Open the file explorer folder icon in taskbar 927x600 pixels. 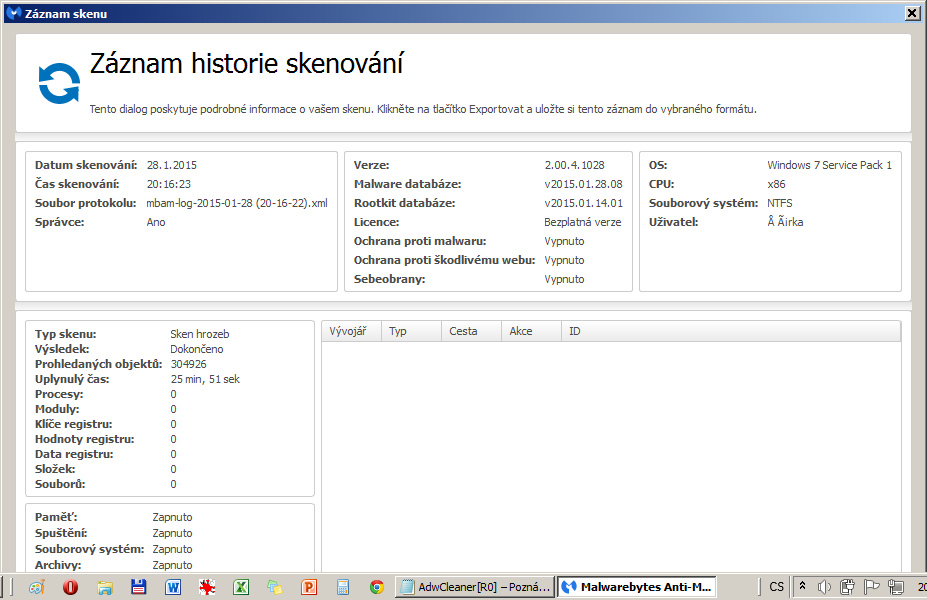[x=105, y=587]
